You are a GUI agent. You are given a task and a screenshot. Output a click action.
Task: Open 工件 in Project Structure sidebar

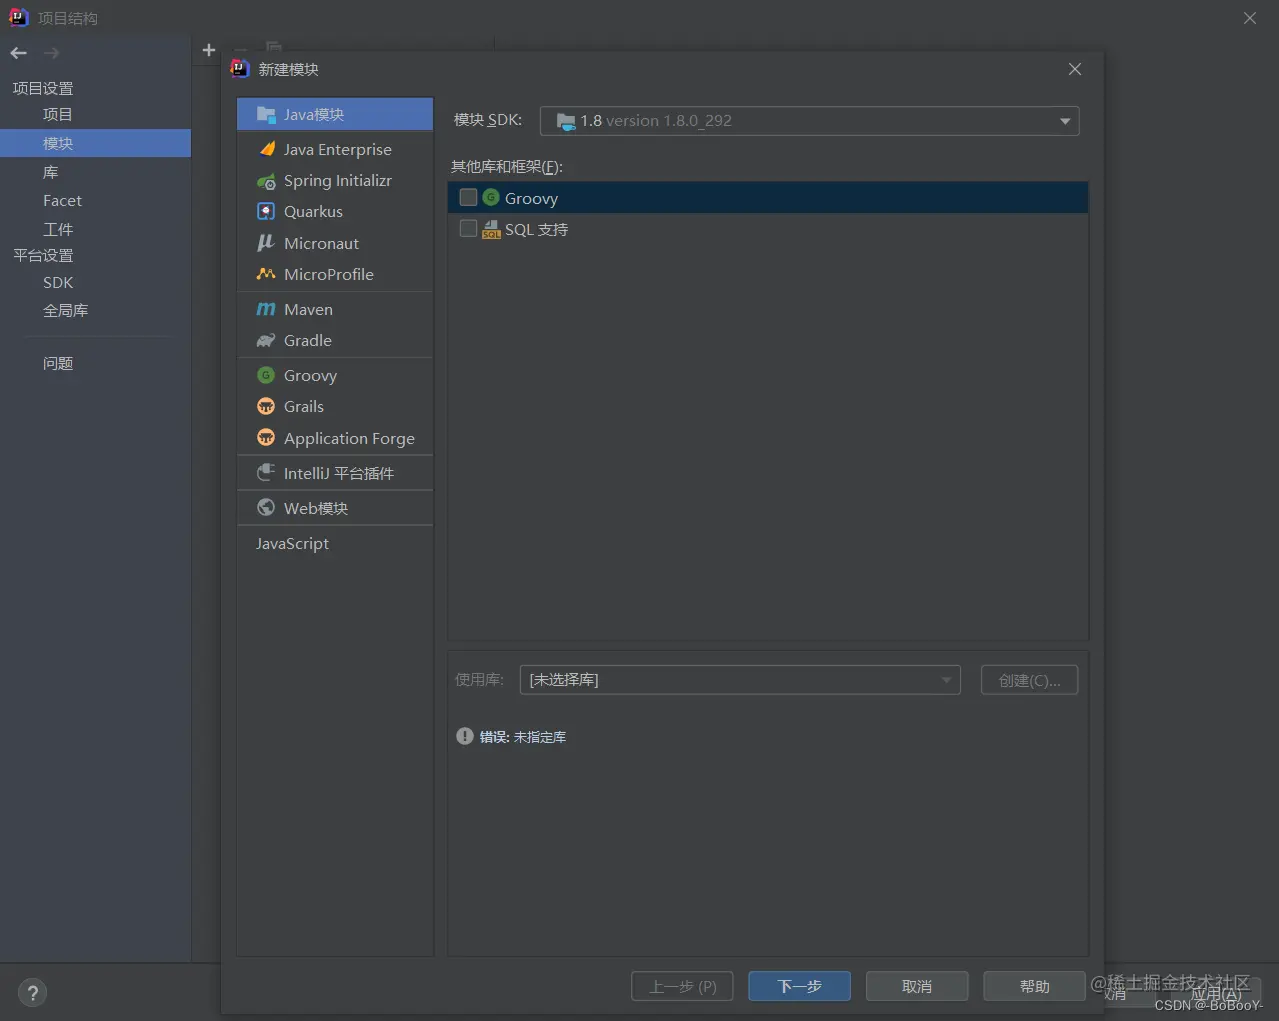coord(57,229)
